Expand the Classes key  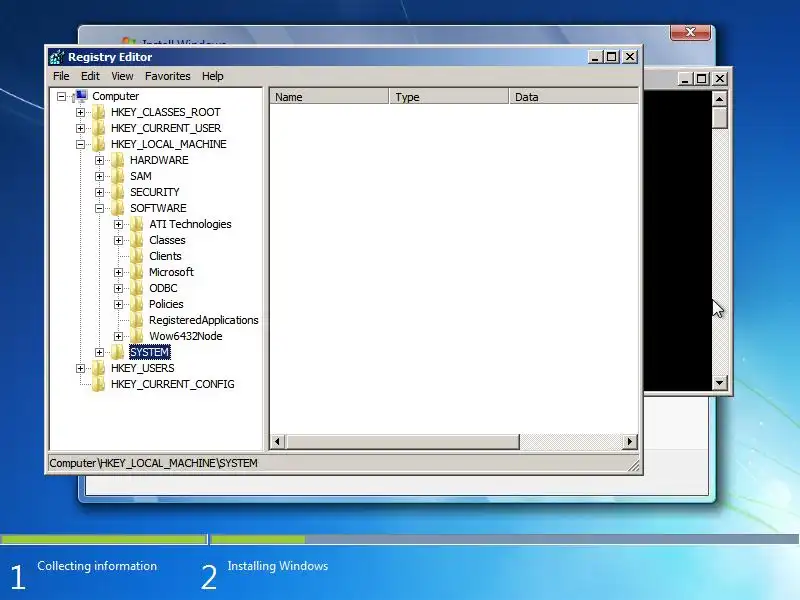point(118,240)
